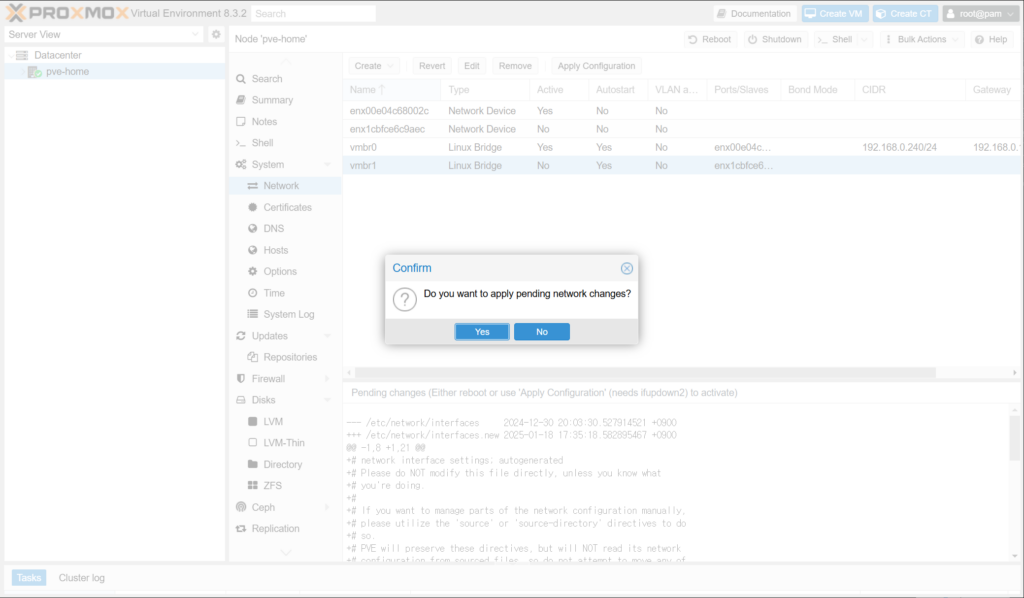Switch to the Cluster log tab
Viewport: 1024px width, 598px height.
tap(81, 578)
